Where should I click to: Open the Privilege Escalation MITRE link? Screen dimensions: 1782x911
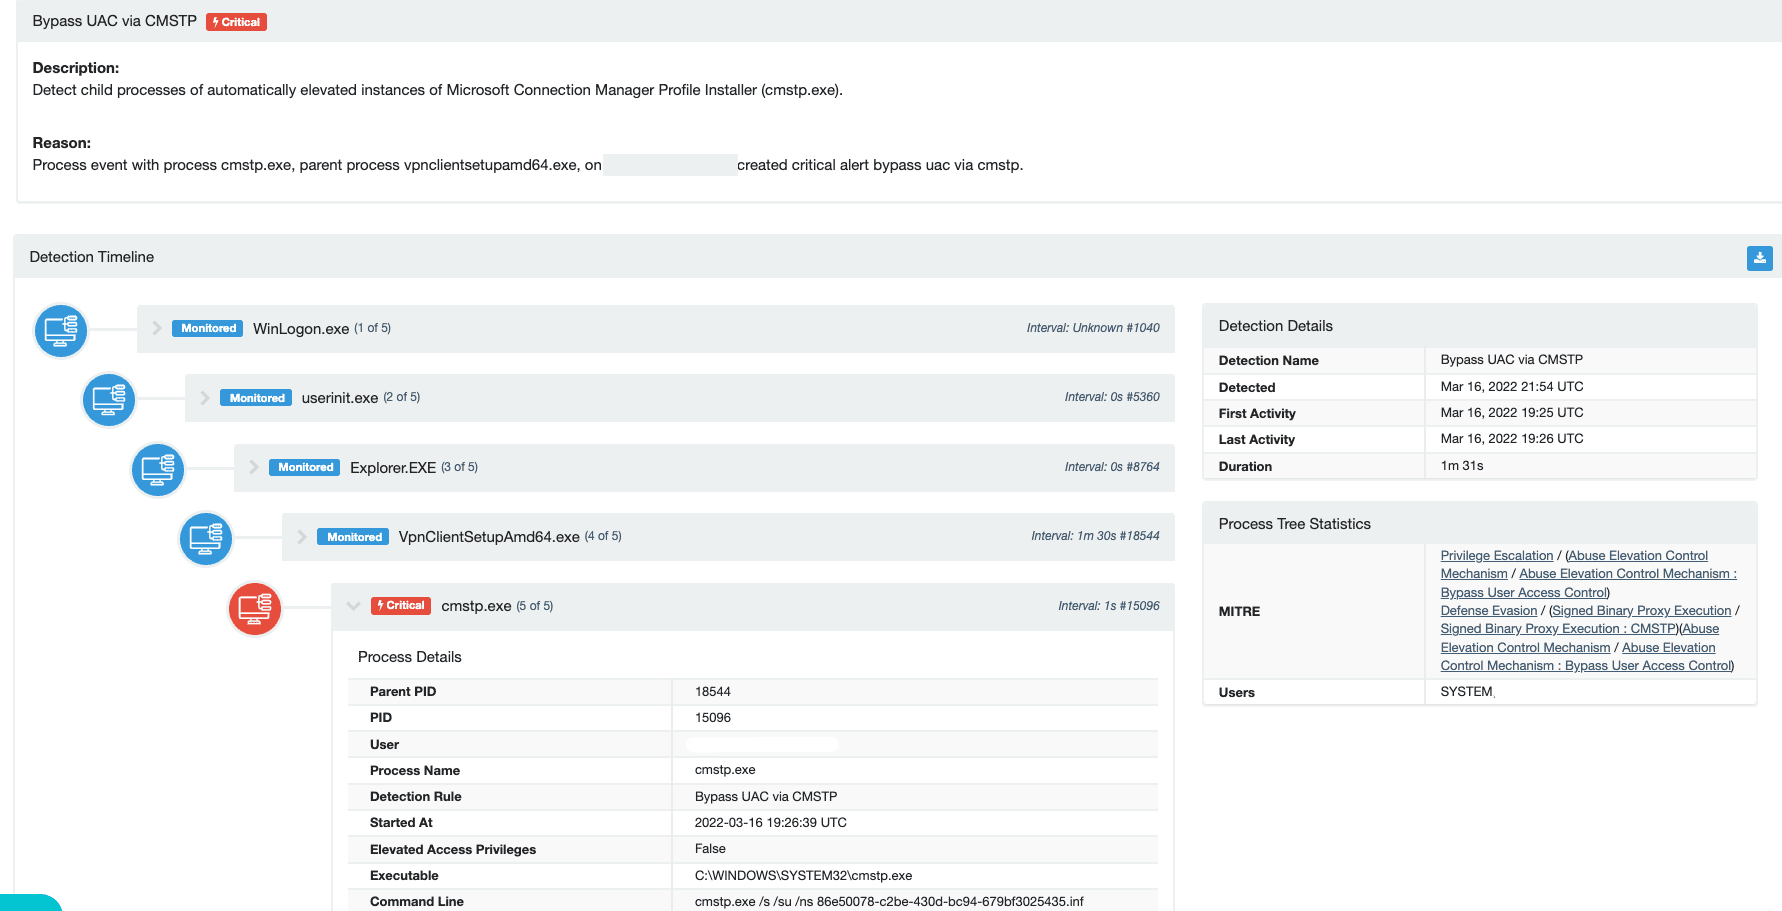tap(1496, 556)
